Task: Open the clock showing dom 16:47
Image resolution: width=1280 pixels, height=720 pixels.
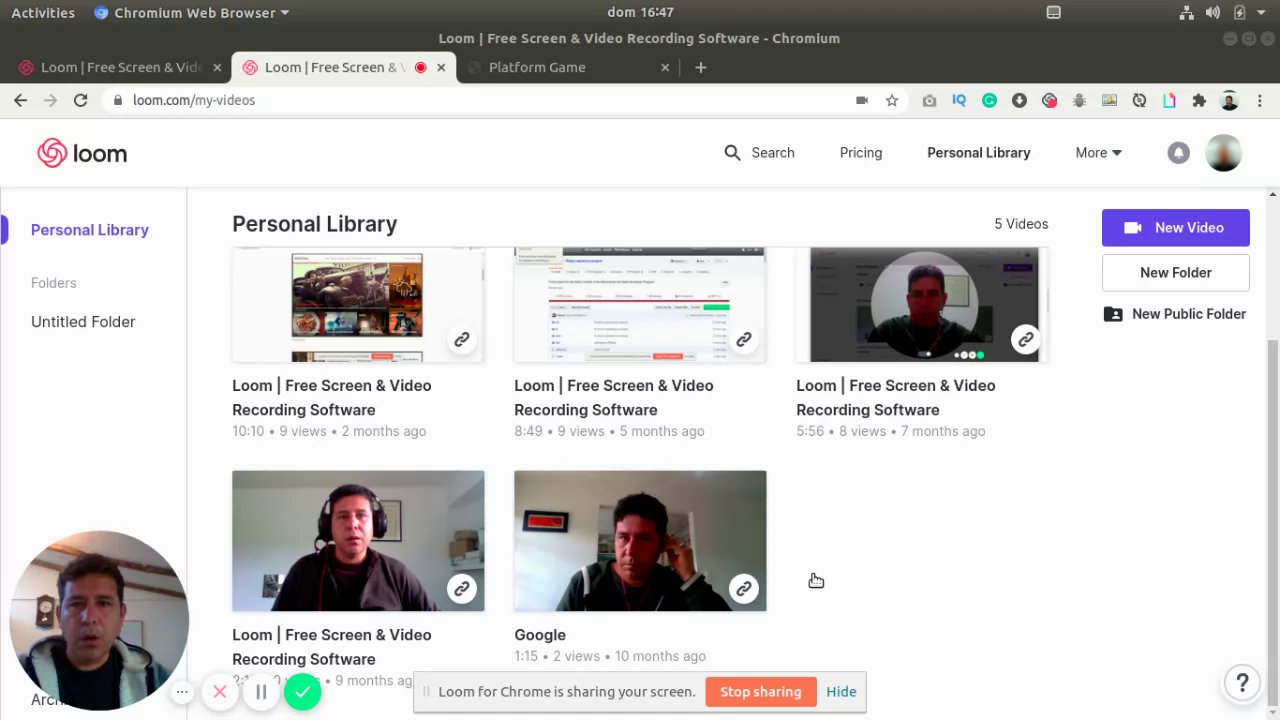Action: click(x=640, y=12)
